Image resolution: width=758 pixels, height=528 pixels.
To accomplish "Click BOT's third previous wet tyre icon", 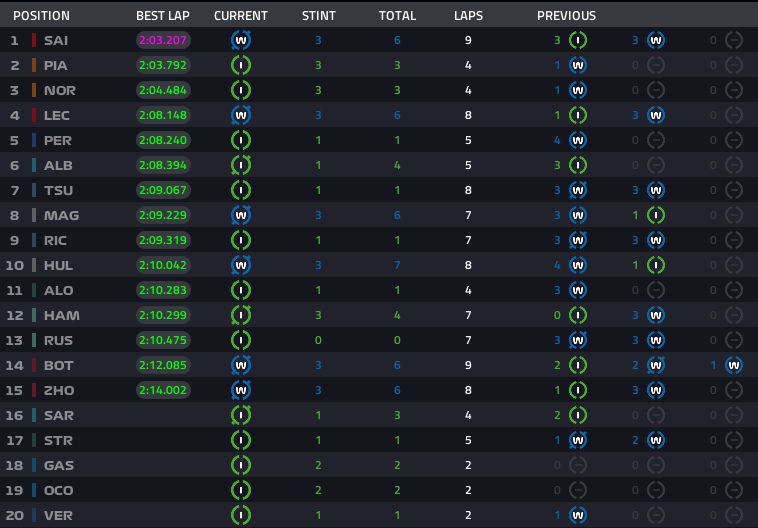I will [x=734, y=365].
